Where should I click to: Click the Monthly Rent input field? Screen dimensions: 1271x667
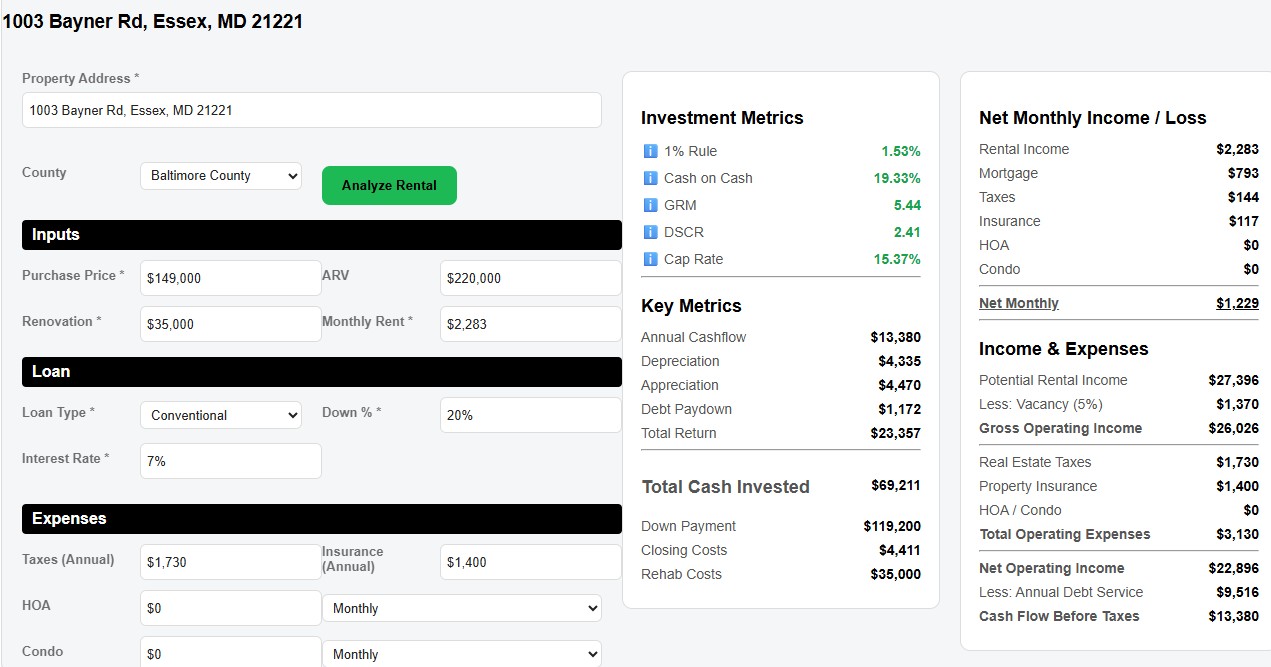coord(531,324)
